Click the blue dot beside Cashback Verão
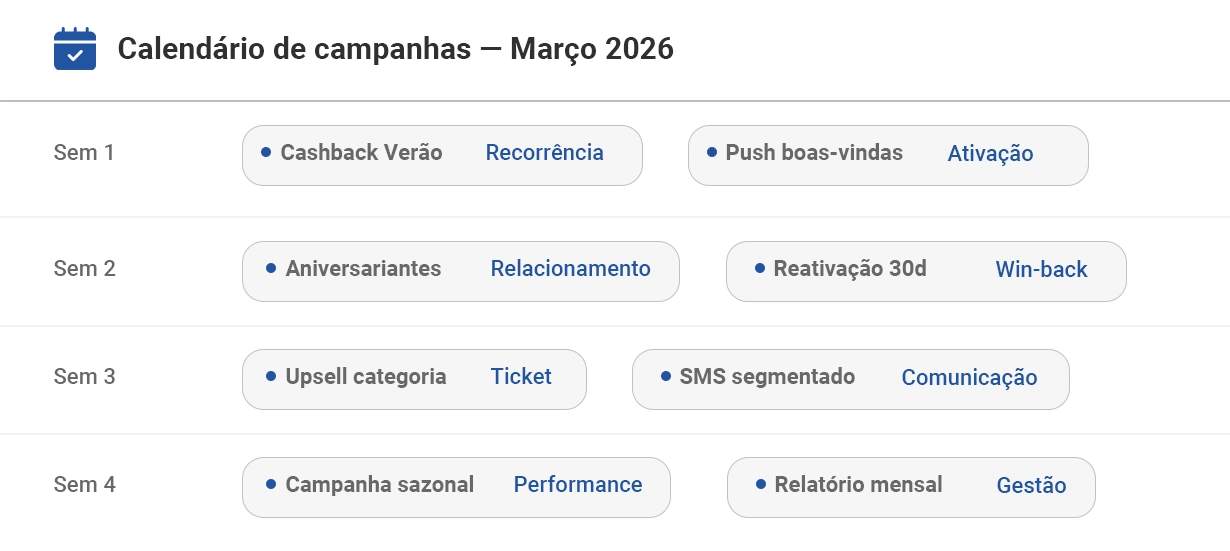 (x=266, y=152)
